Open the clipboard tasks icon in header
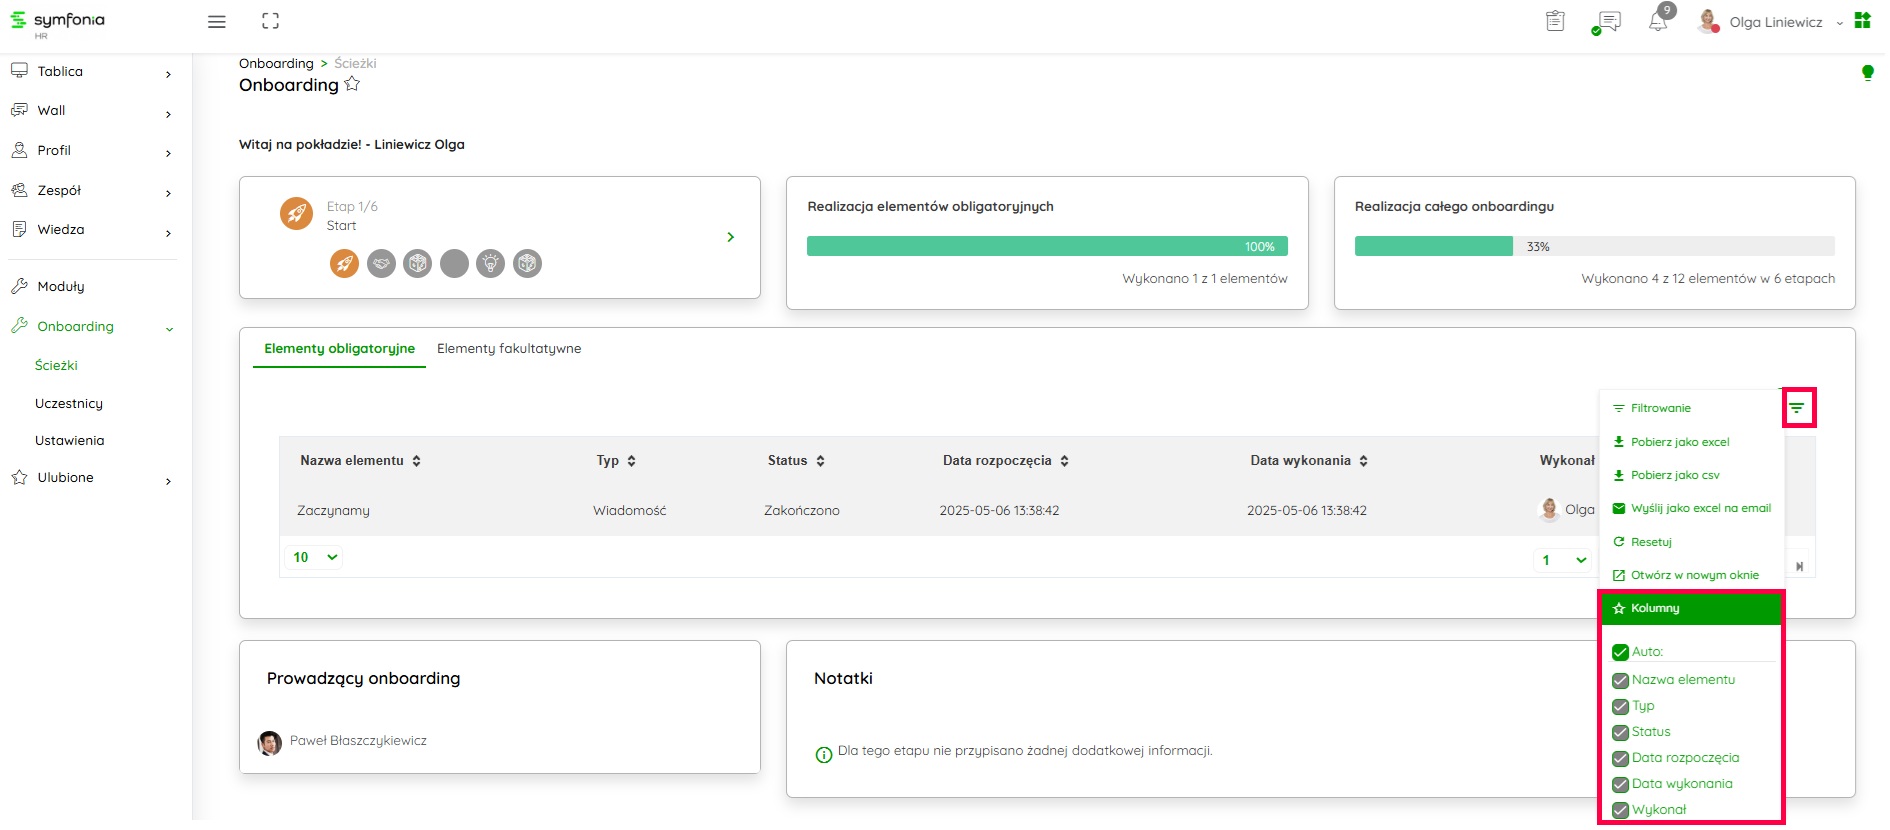 (1555, 21)
